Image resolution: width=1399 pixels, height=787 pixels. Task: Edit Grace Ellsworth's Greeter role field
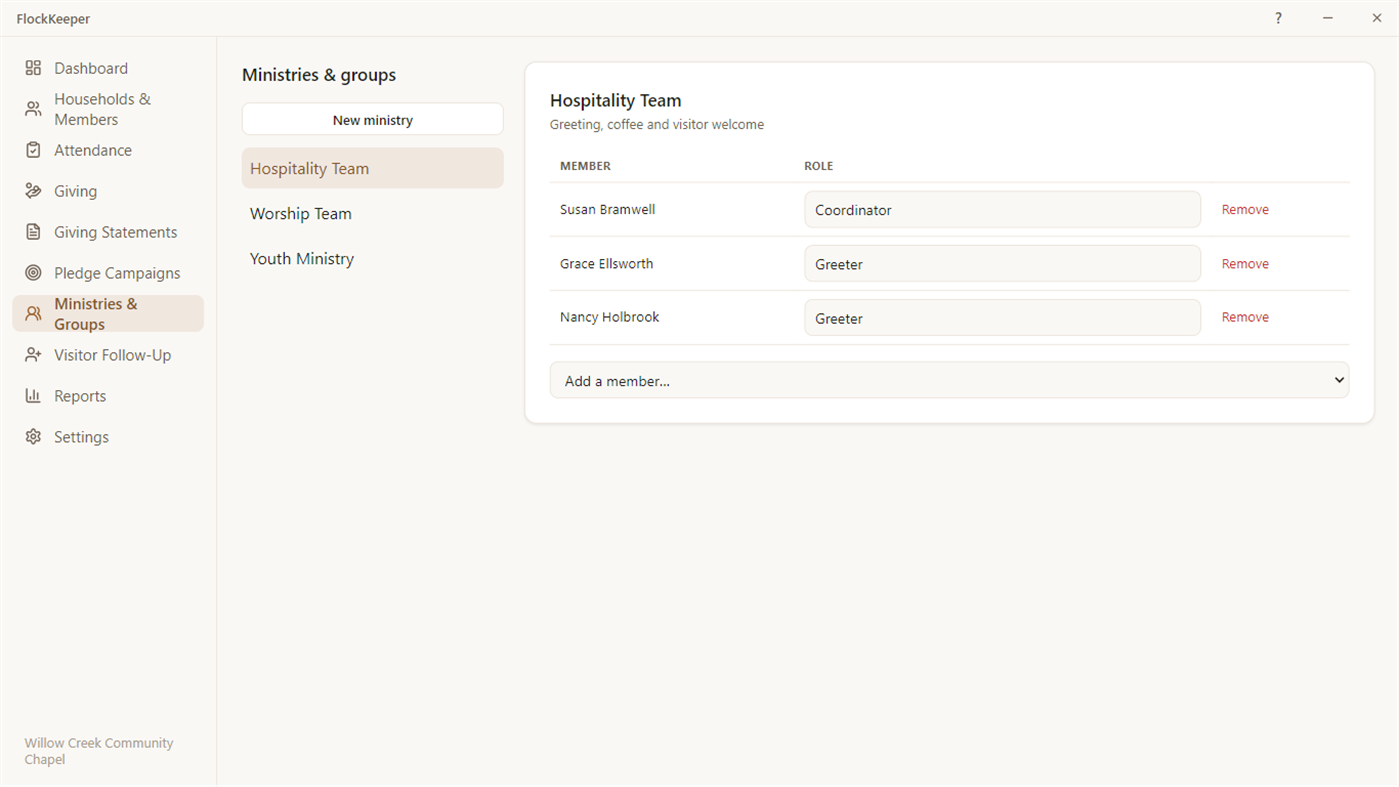1002,264
